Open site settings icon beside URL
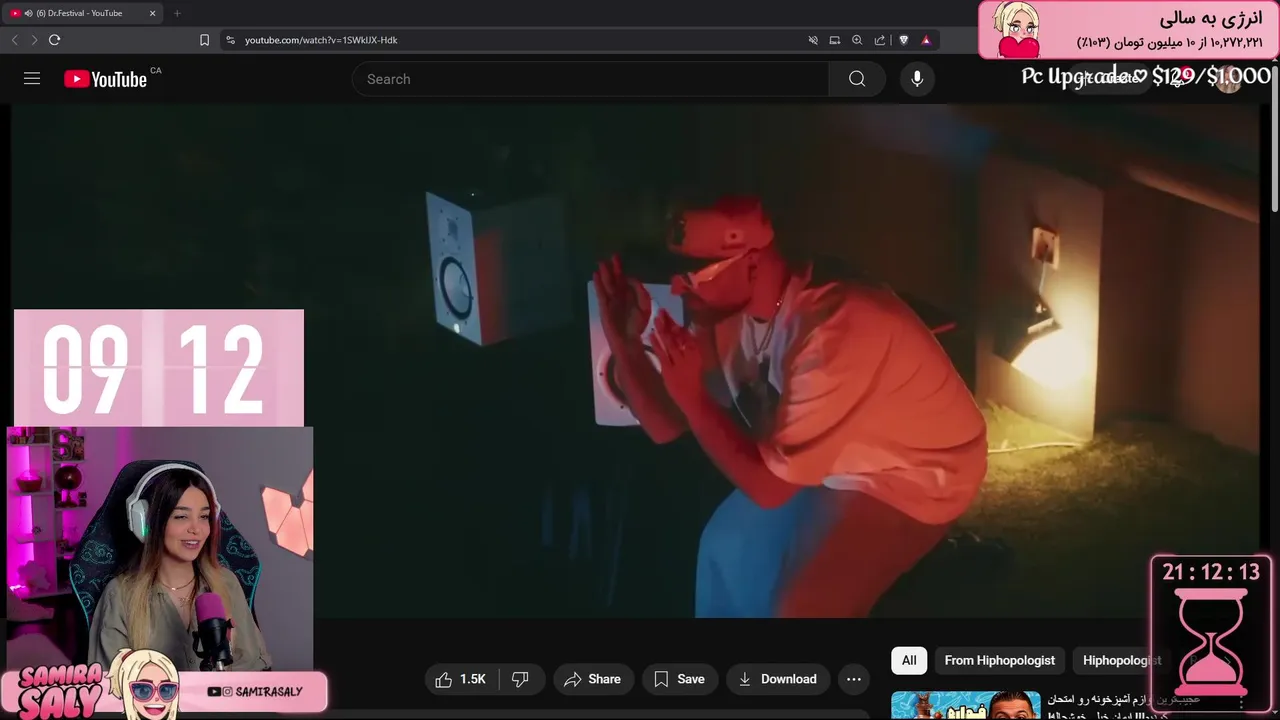Image resolution: width=1280 pixels, height=720 pixels. tap(230, 40)
